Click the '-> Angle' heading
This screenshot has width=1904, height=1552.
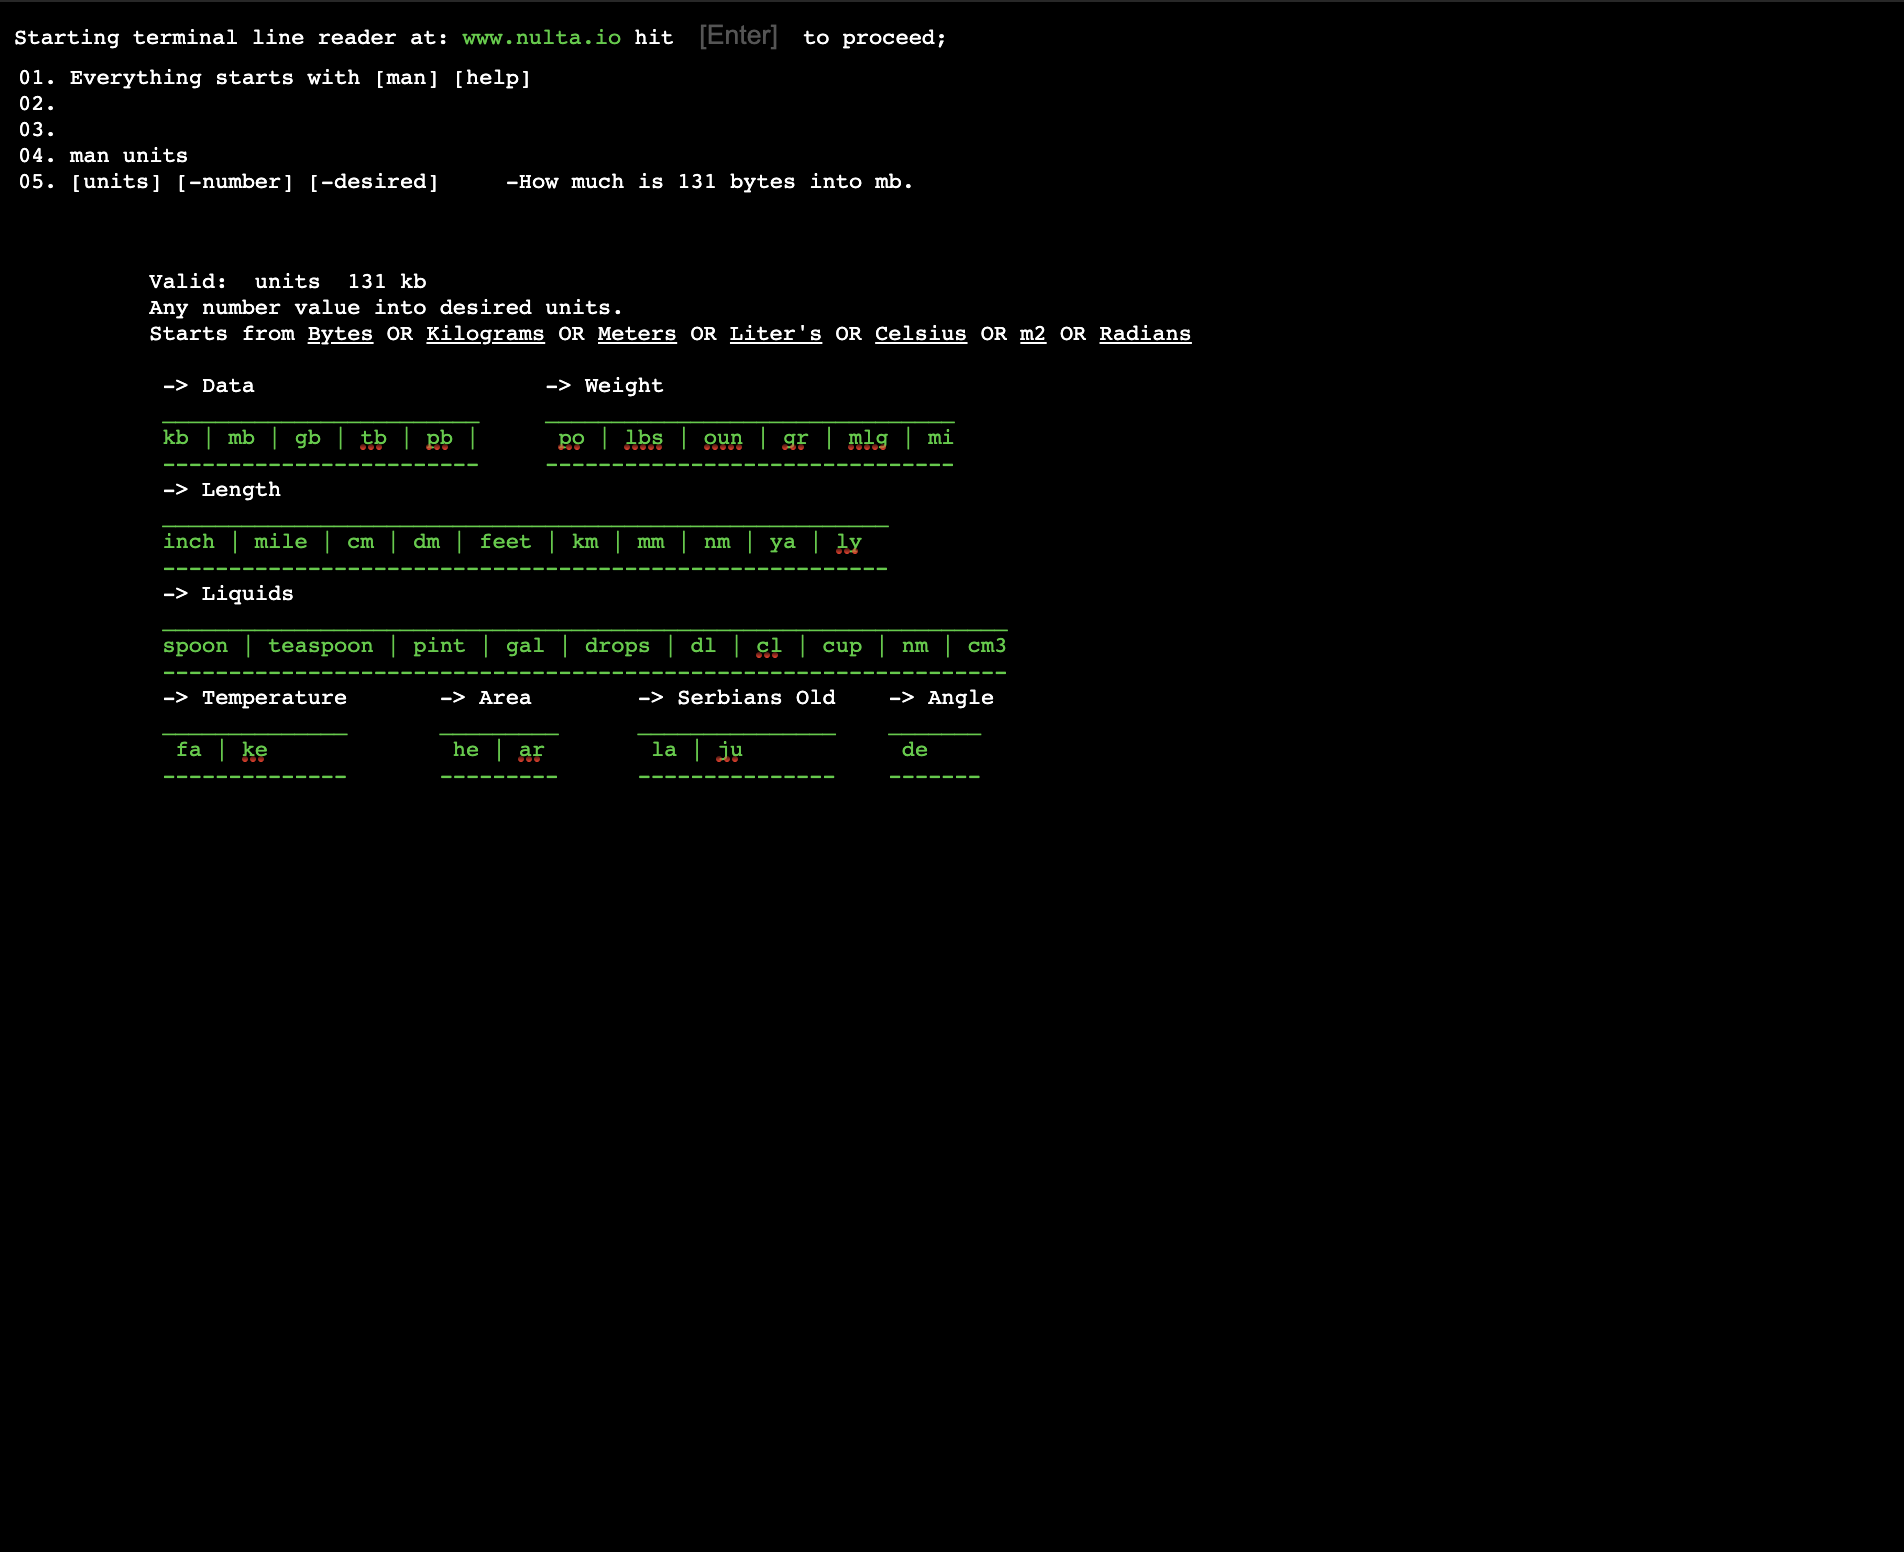point(941,698)
